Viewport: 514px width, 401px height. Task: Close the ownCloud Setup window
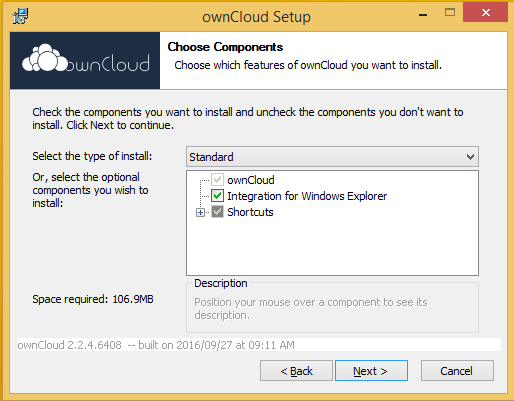click(x=485, y=13)
